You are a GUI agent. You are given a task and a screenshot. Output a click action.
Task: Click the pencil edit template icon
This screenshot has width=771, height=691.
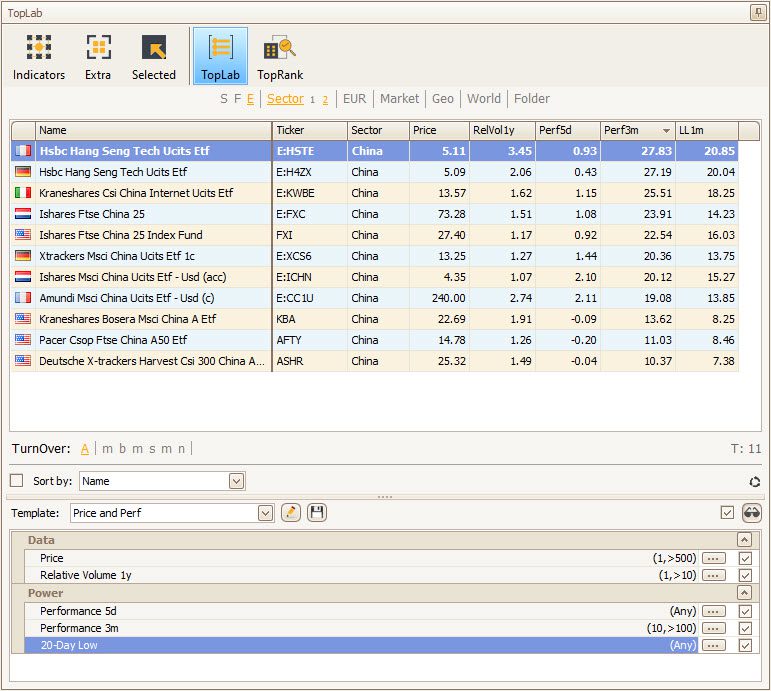click(291, 513)
